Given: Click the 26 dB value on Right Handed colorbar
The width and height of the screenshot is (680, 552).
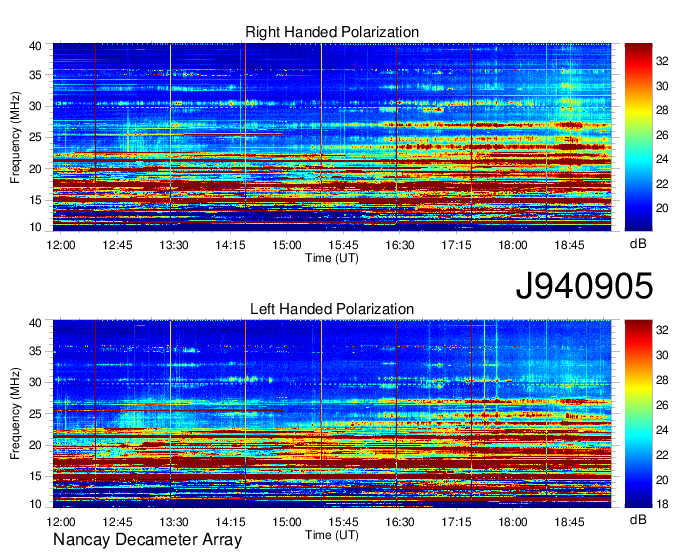Looking at the screenshot, I should click(662, 135).
